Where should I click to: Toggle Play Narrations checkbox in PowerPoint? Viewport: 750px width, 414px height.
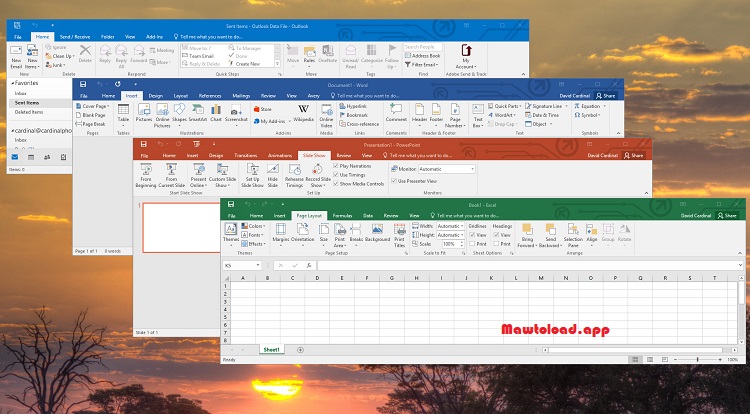click(336, 166)
